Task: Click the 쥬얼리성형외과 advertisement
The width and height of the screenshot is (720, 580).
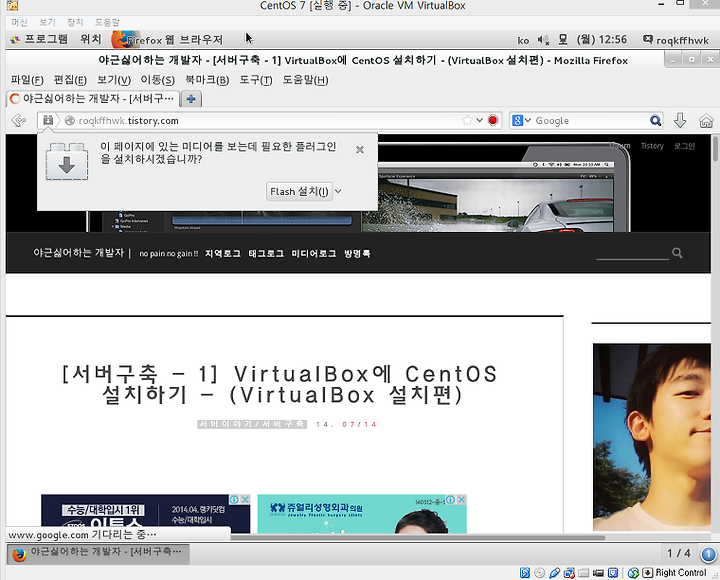Action: (x=362, y=514)
